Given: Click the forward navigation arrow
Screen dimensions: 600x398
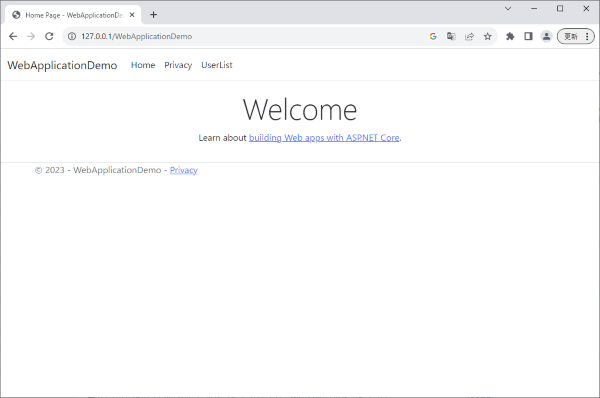Looking at the screenshot, I should tap(31, 36).
